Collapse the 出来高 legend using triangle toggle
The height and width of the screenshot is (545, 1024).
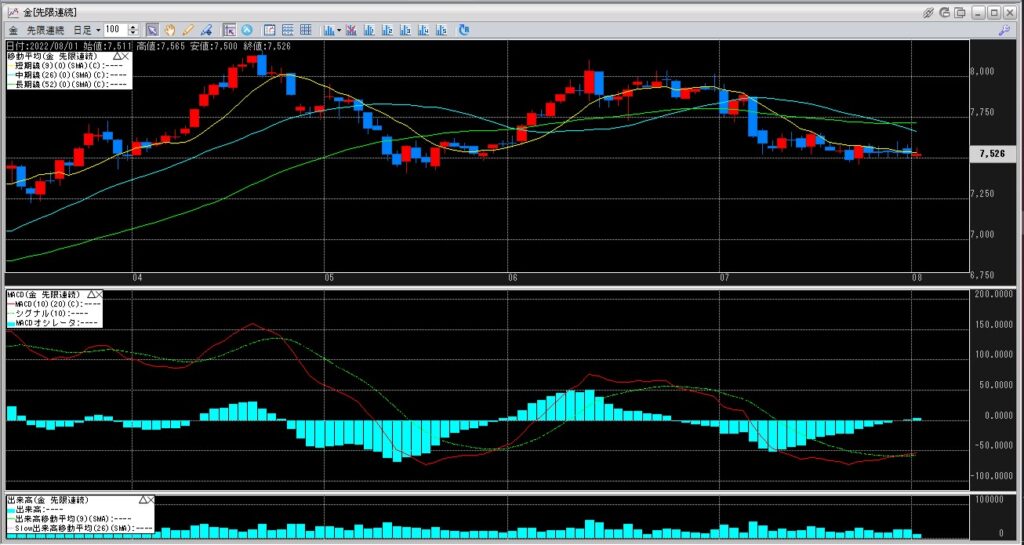[143, 498]
